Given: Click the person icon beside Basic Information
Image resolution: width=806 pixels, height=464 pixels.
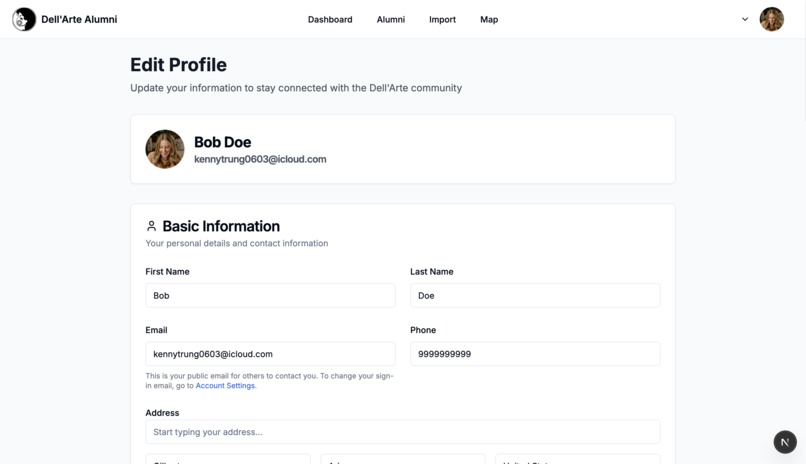Looking at the screenshot, I should click(x=151, y=226).
